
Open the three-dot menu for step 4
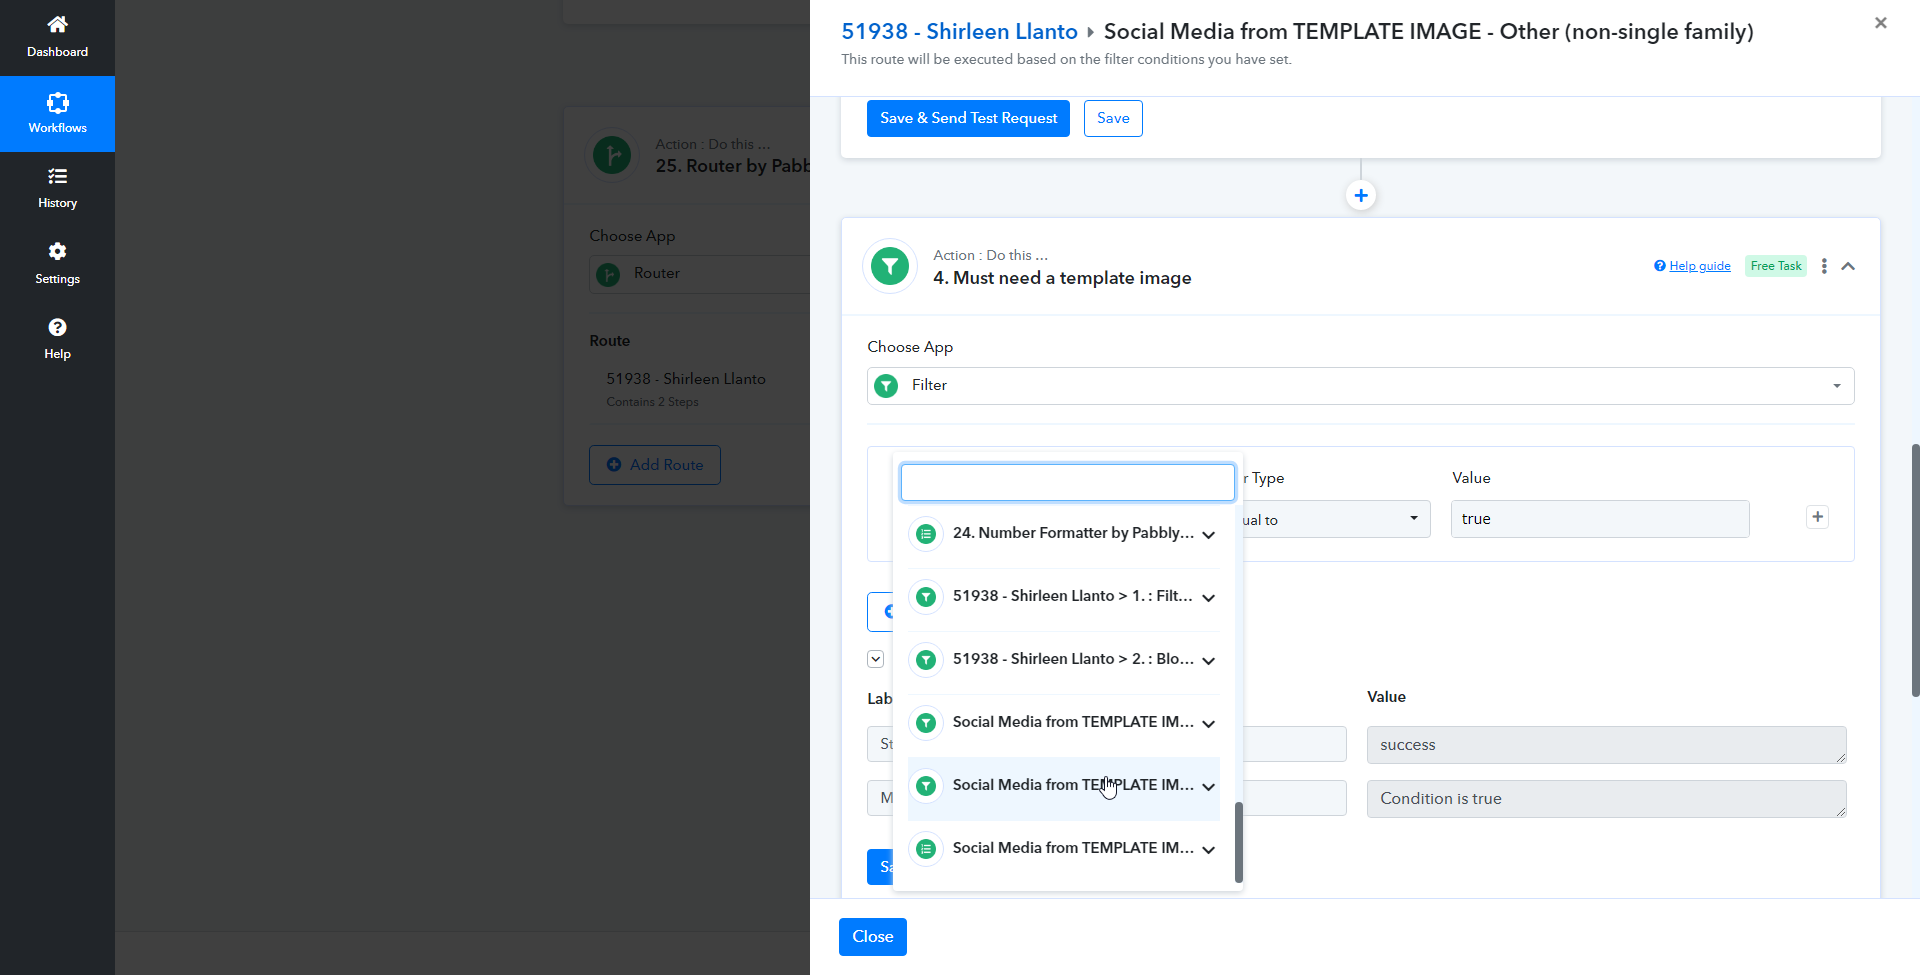[x=1824, y=266]
